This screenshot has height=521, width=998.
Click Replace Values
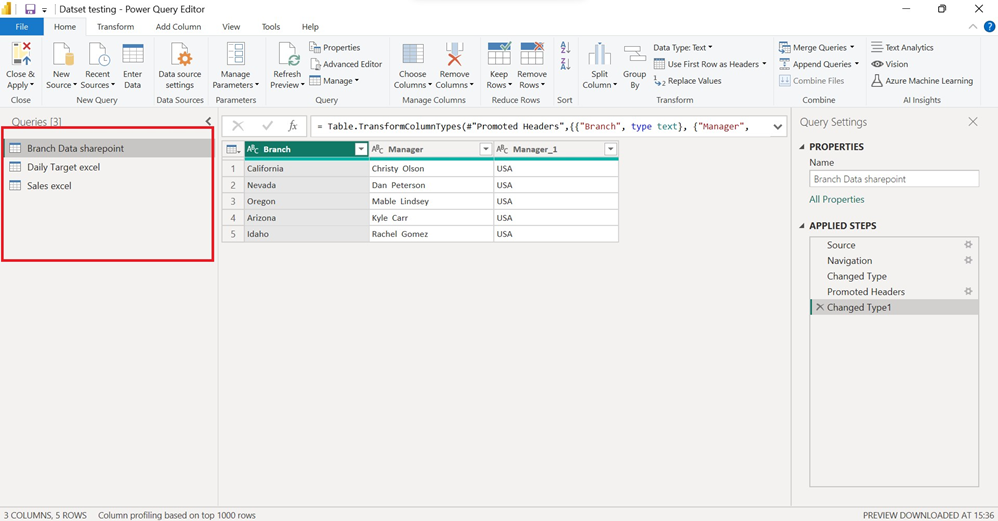coord(687,81)
